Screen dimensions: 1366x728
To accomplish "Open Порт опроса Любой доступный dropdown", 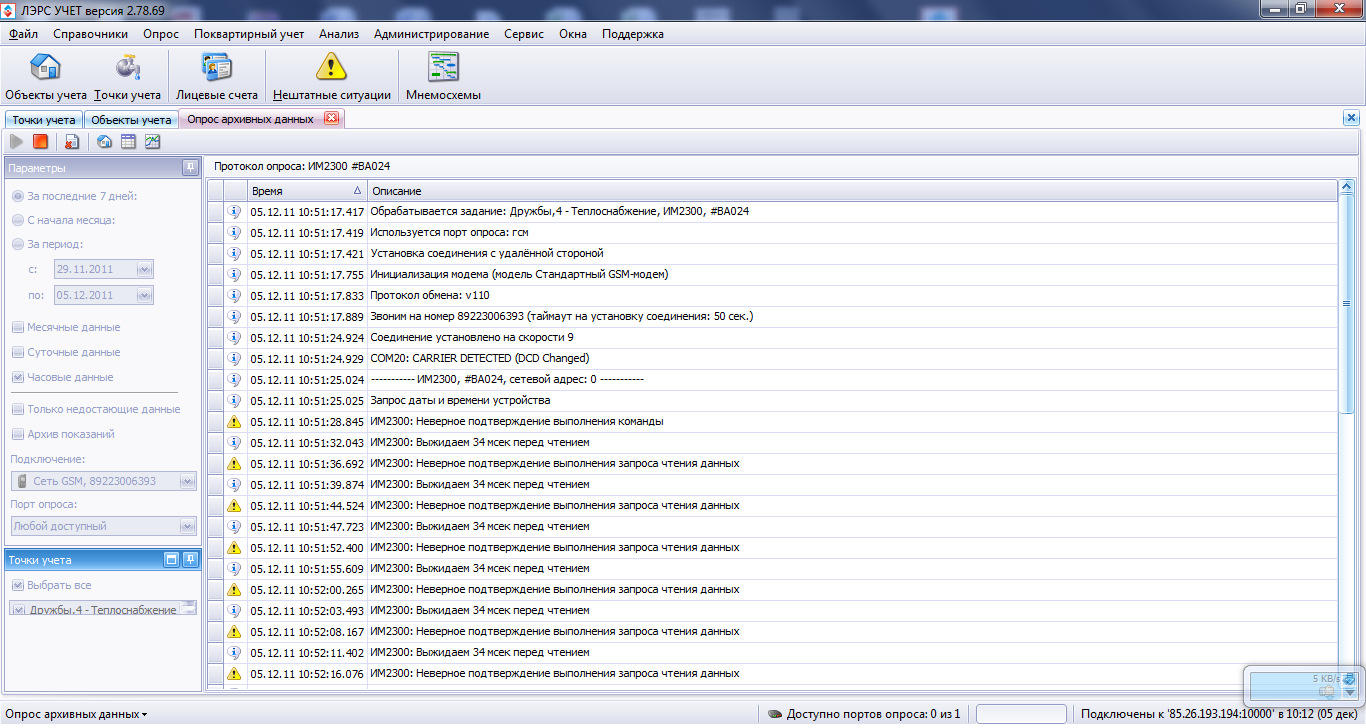I will [x=187, y=526].
